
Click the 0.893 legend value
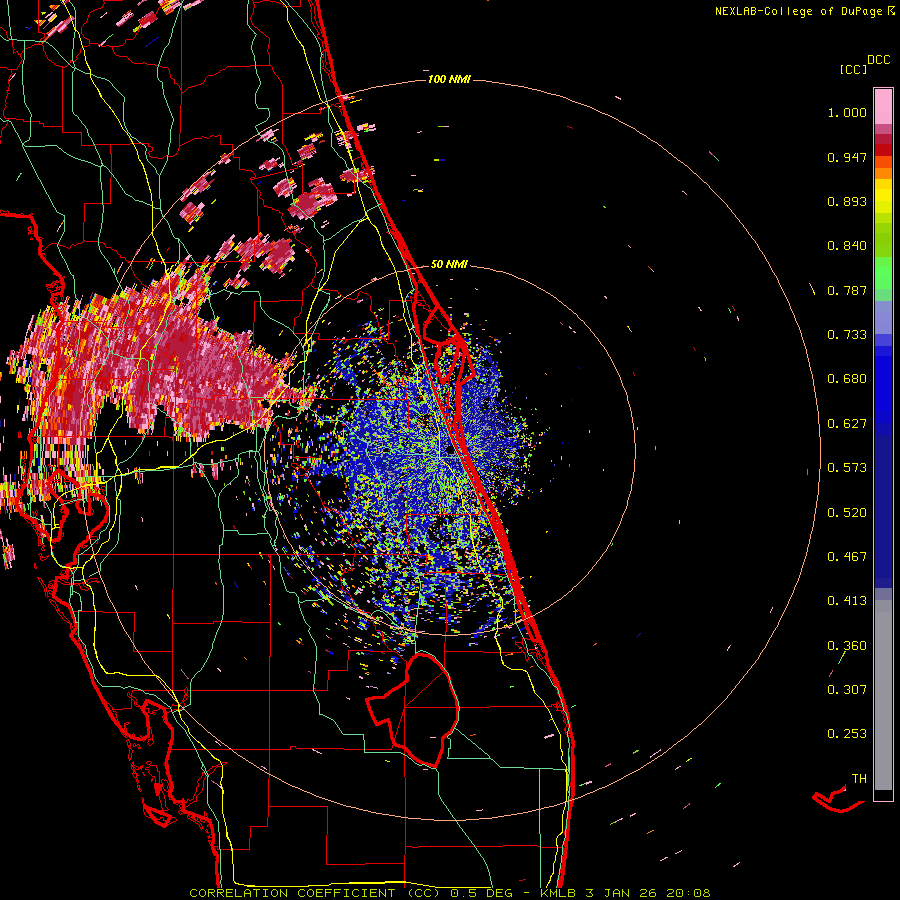click(847, 201)
